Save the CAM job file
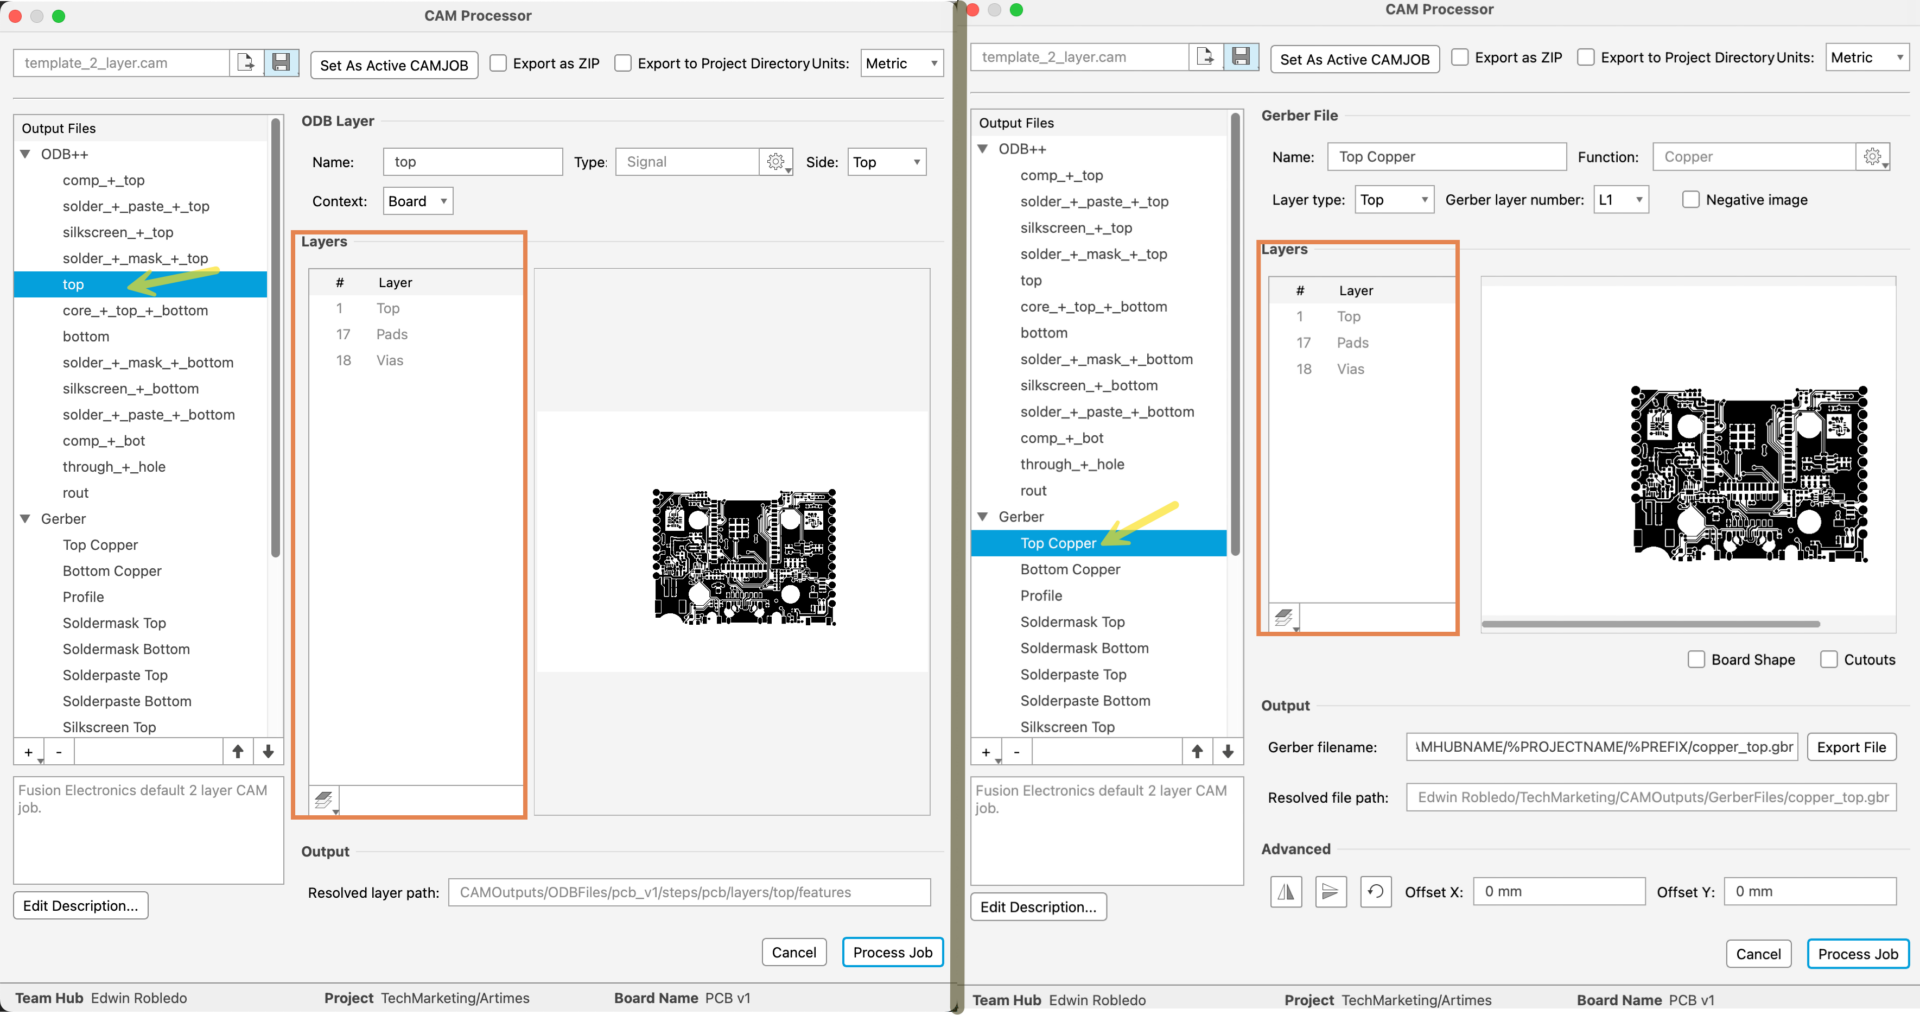The image size is (1920, 1015). tap(280, 62)
